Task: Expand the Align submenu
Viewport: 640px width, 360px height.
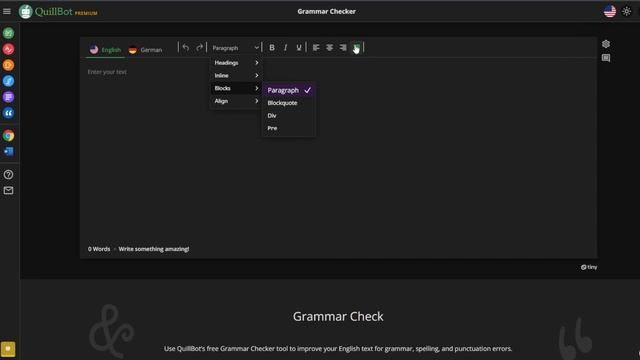Action: [236, 101]
